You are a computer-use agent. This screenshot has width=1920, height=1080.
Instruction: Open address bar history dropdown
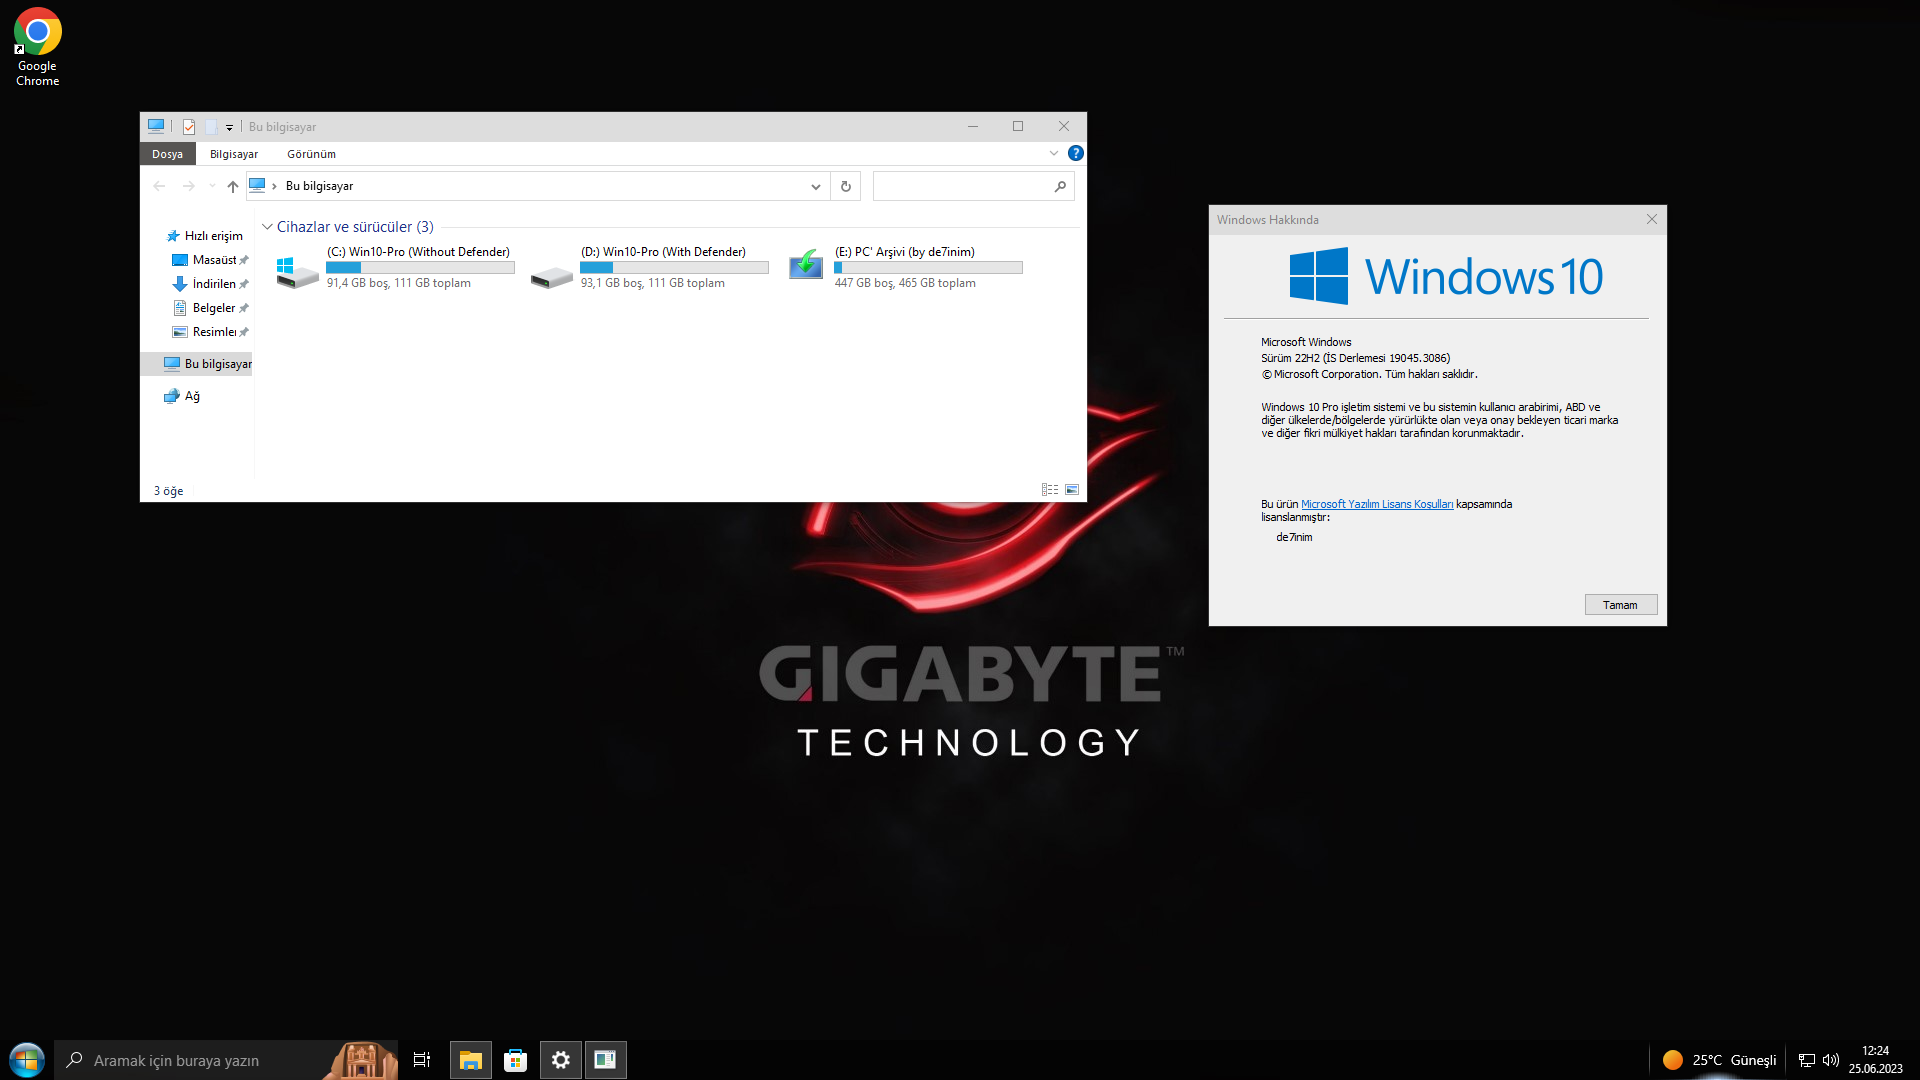pyautogui.click(x=816, y=186)
